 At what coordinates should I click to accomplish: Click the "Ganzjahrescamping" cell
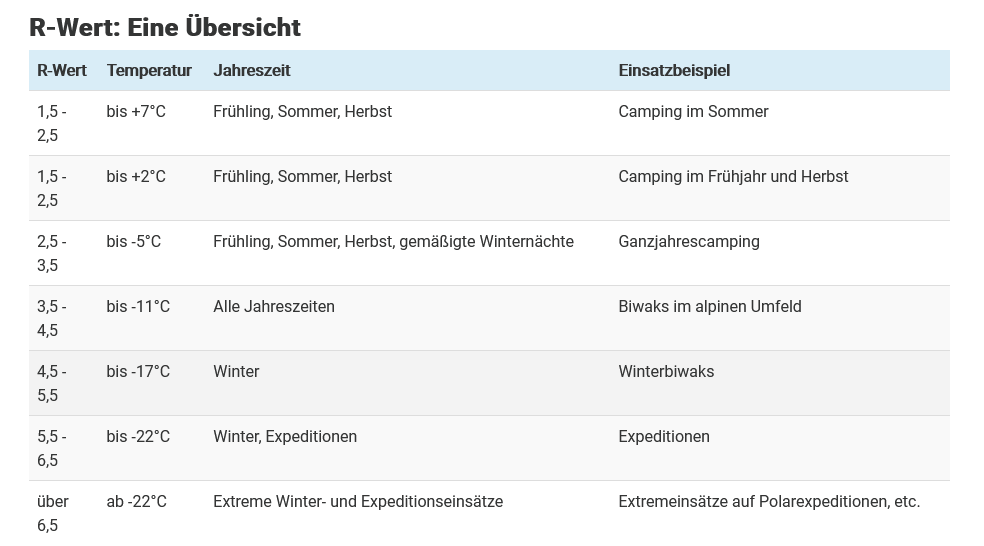pos(689,242)
